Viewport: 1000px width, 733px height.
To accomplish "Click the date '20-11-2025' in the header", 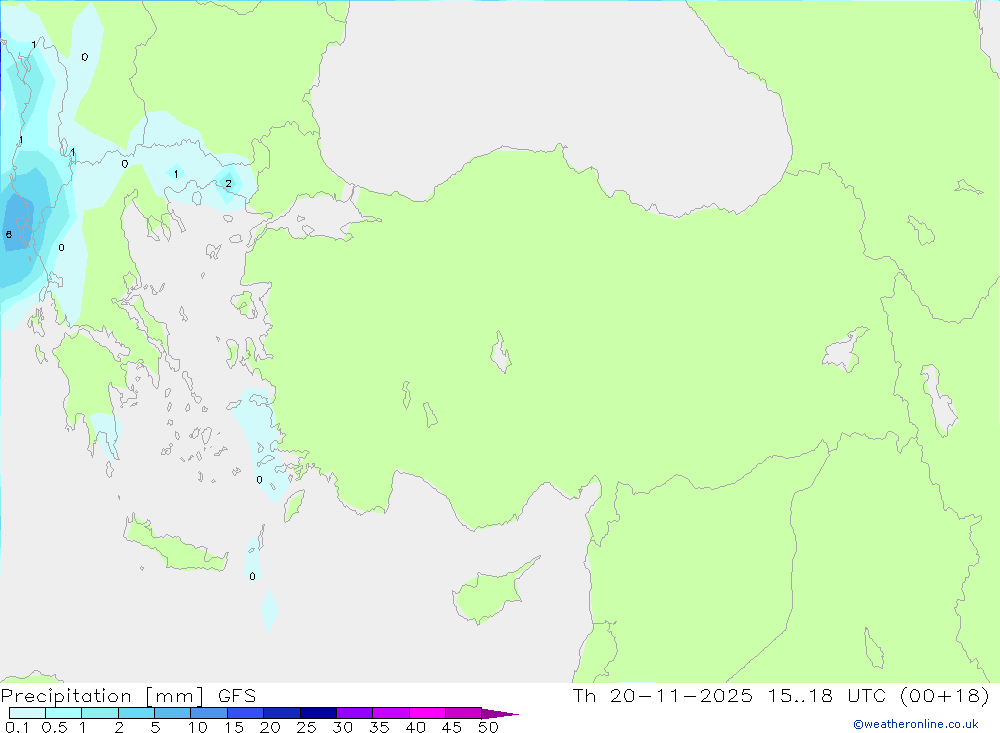I will click(x=681, y=695).
